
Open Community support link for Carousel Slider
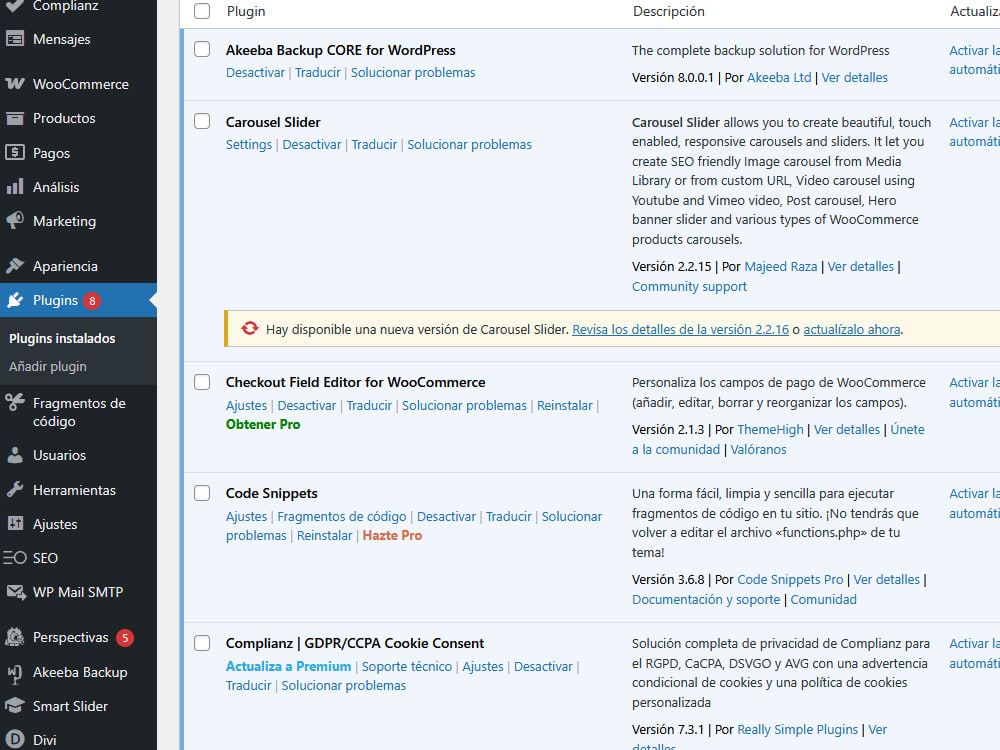pos(689,287)
